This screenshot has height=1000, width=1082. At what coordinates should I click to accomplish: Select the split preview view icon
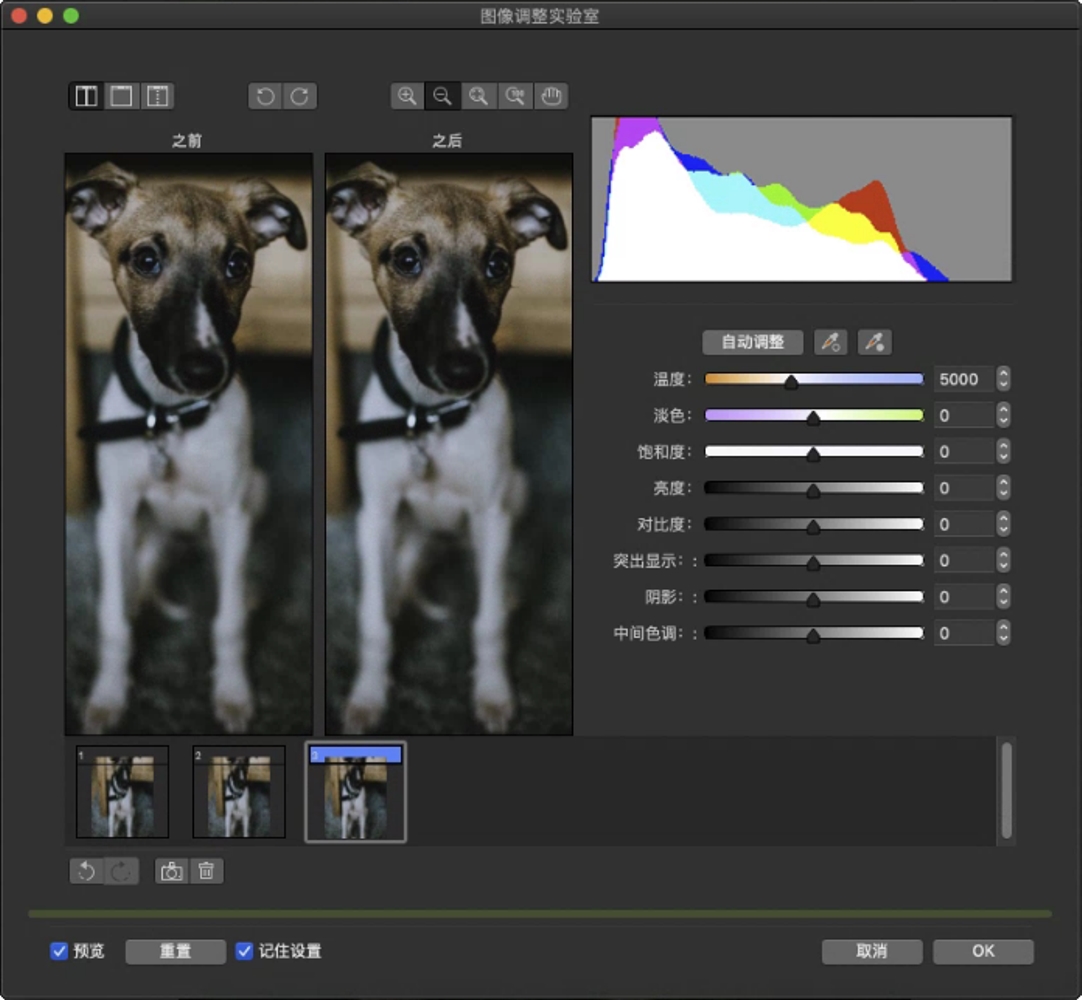(x=157, y=96)
